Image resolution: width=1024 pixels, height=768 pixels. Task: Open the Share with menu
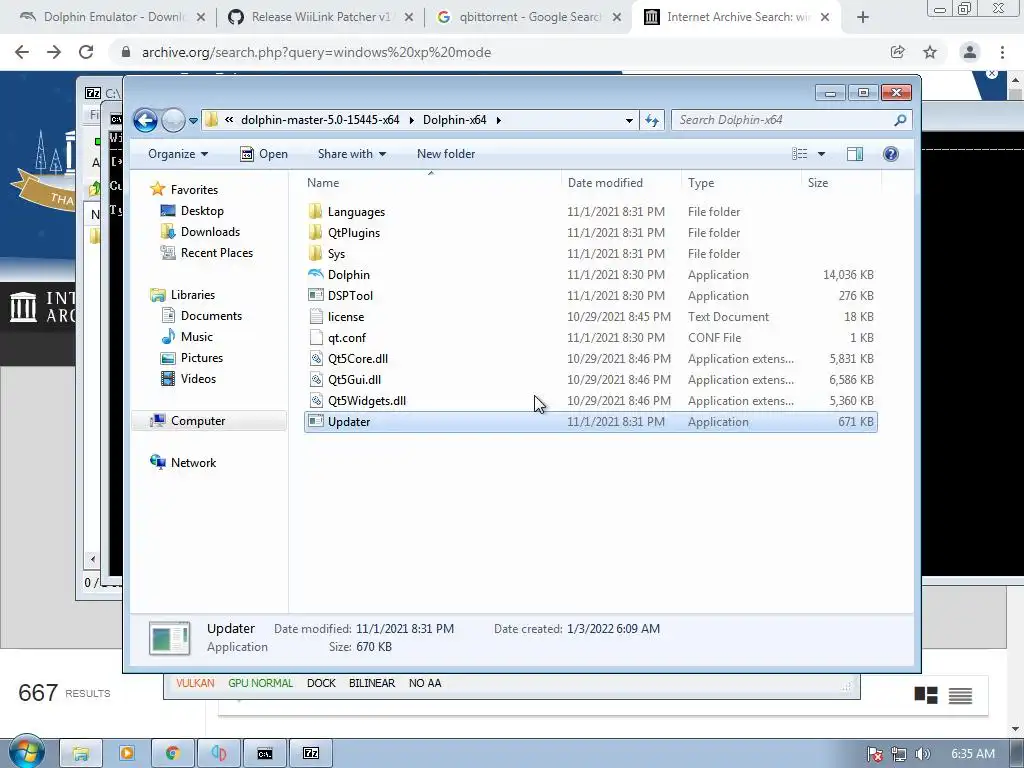point(351,154)
